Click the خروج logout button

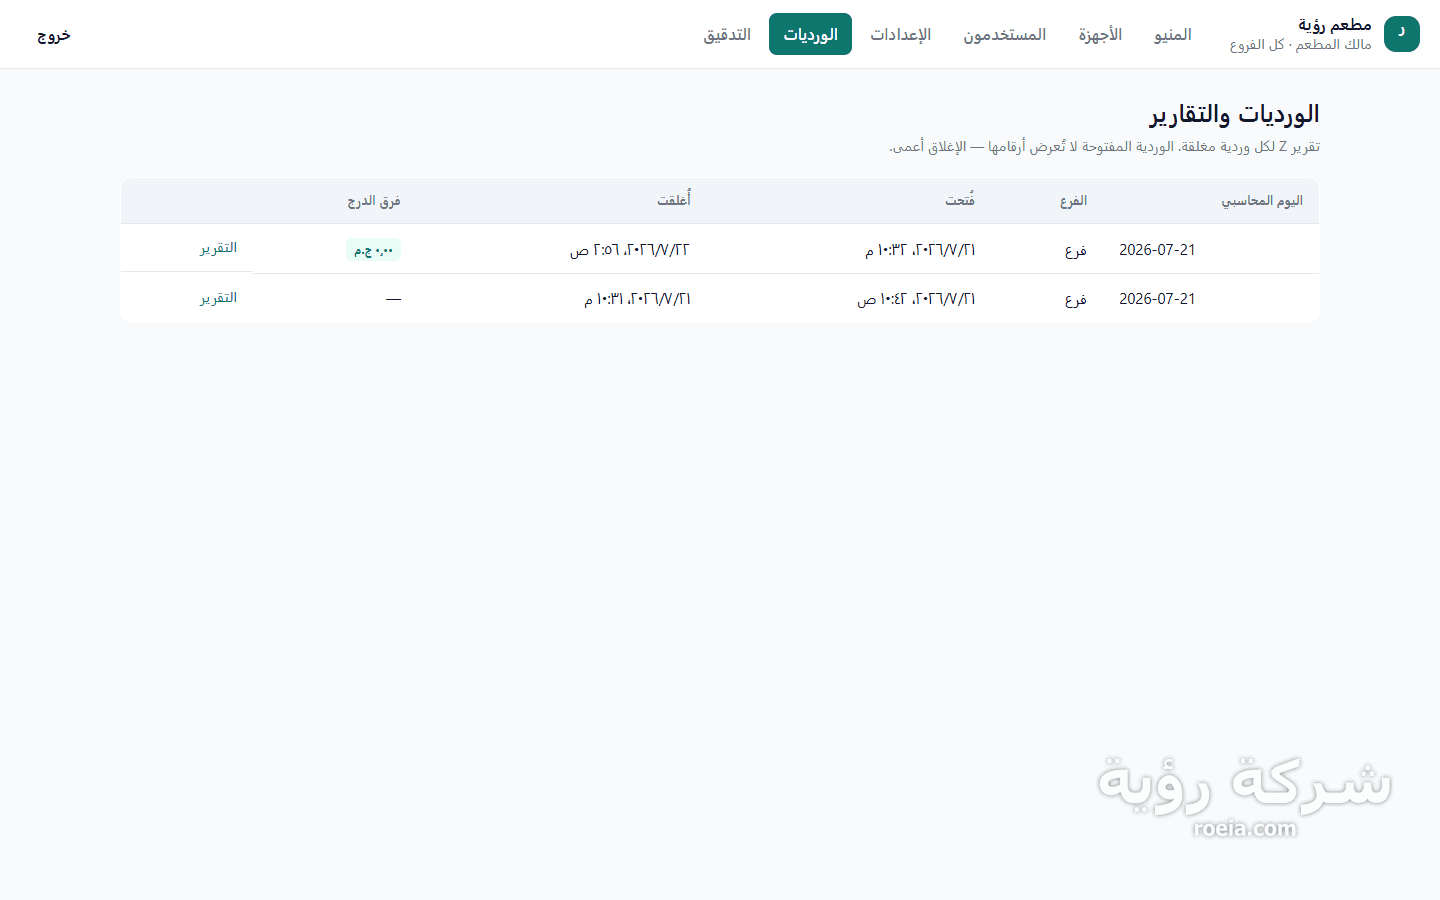tap(54, 35)
